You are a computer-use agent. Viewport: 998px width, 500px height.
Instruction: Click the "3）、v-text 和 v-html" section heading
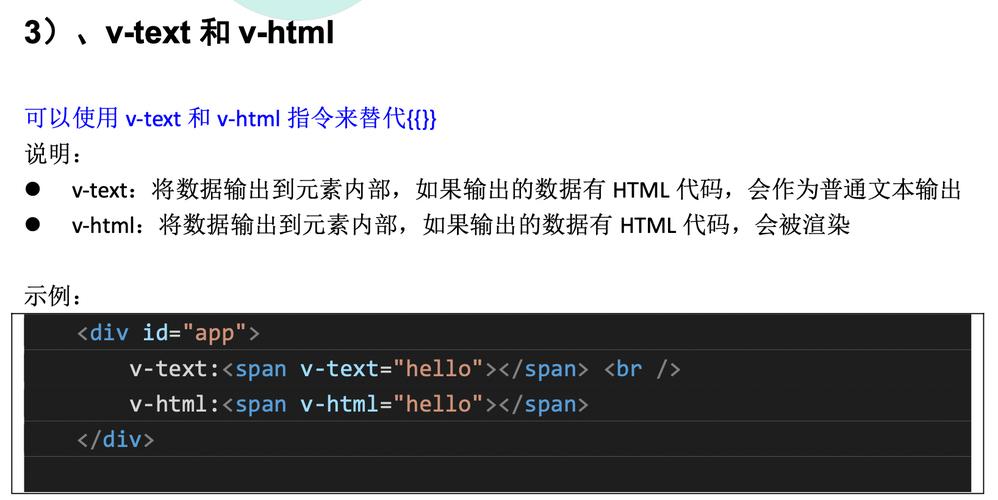coord(179,33)
